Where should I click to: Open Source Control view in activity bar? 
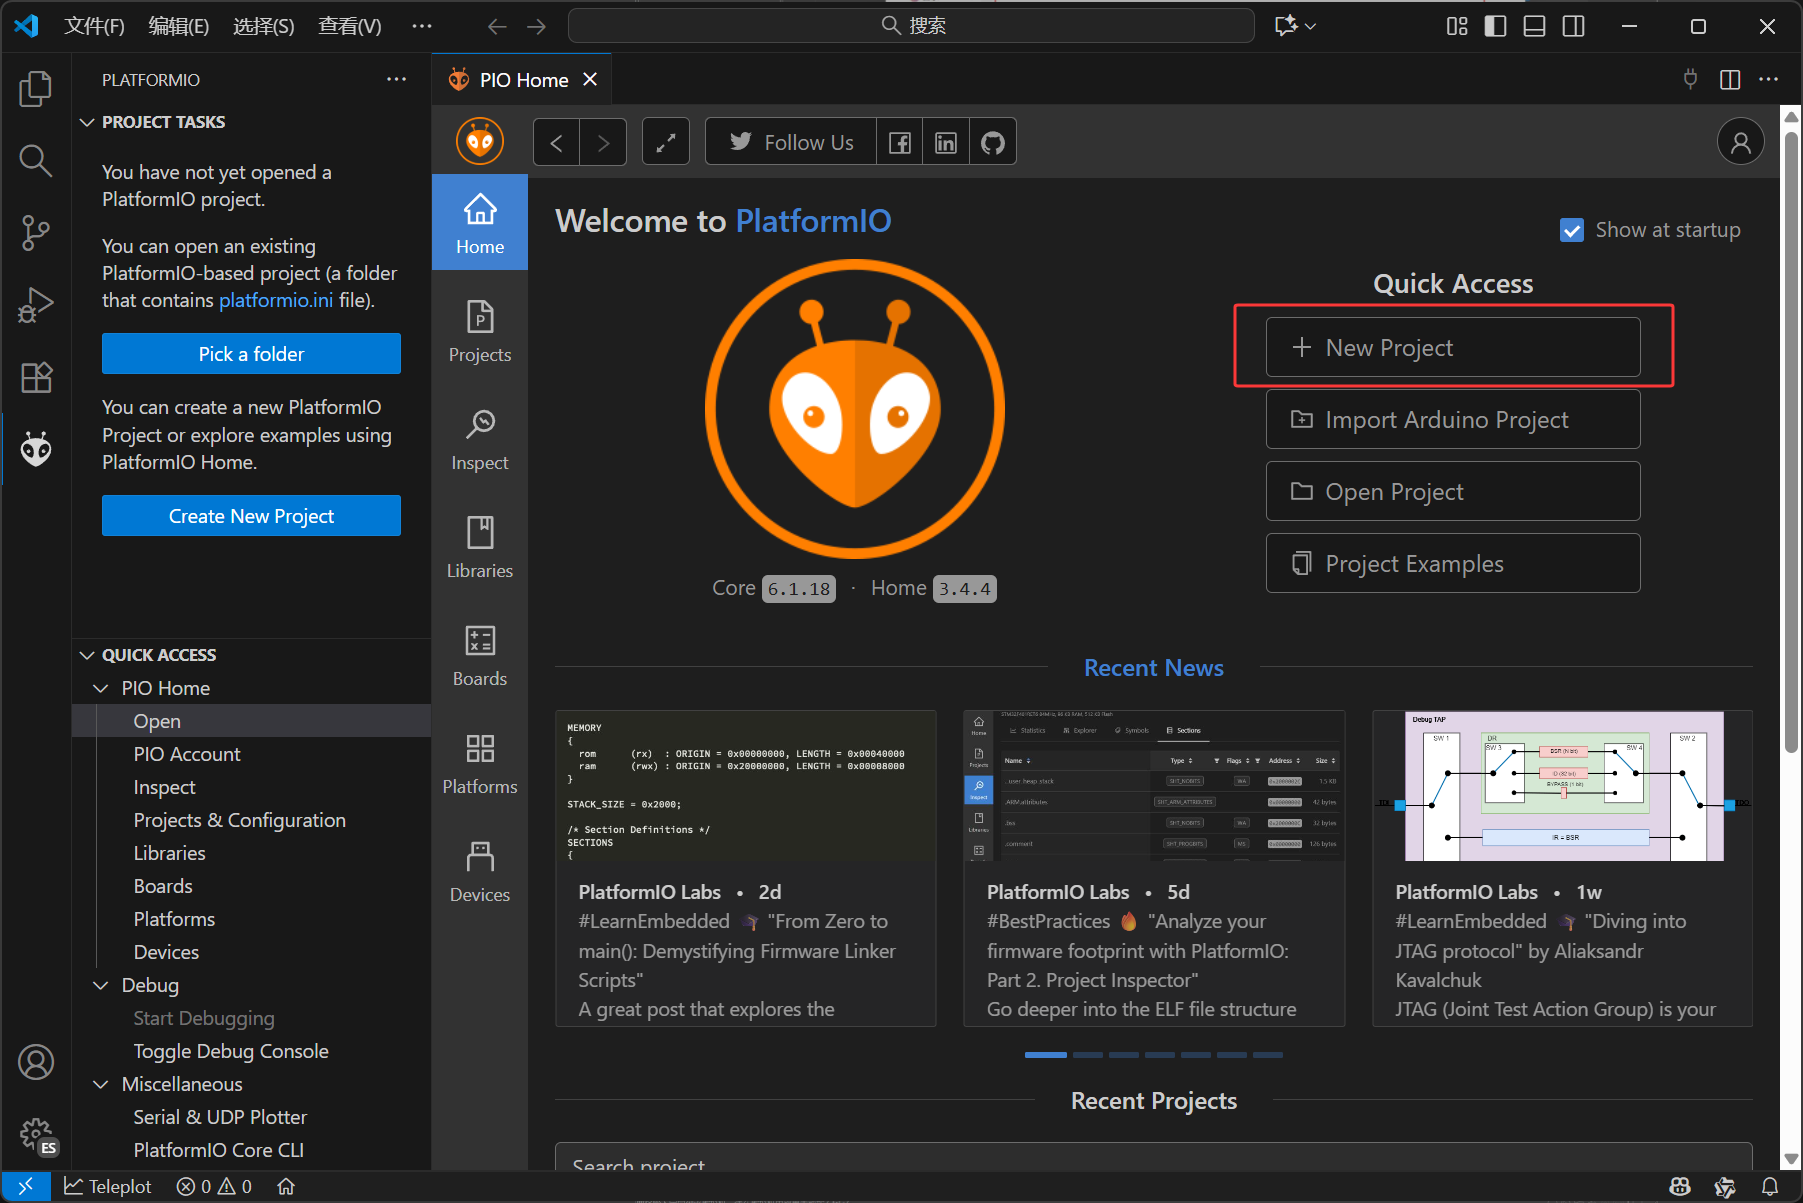pyautogui.click(x=36, y=233)
